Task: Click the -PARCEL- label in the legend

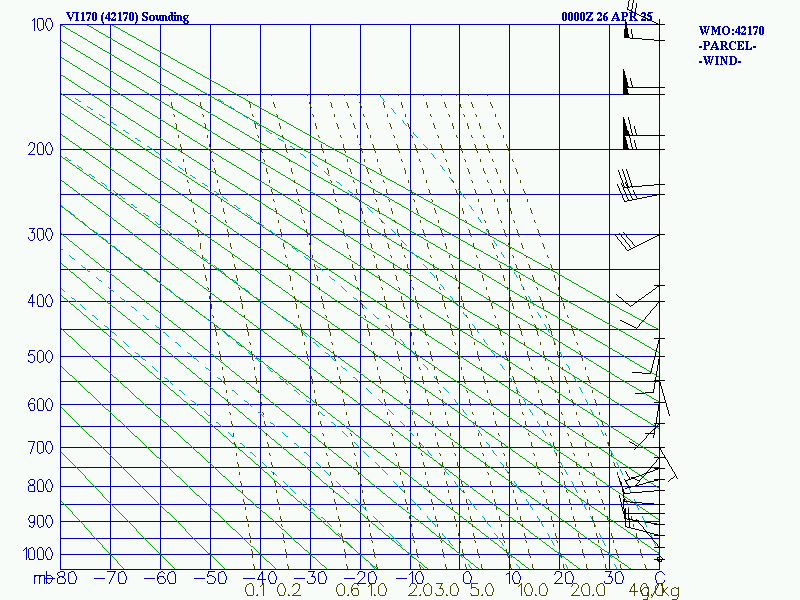Action: (x=727, y=46)
